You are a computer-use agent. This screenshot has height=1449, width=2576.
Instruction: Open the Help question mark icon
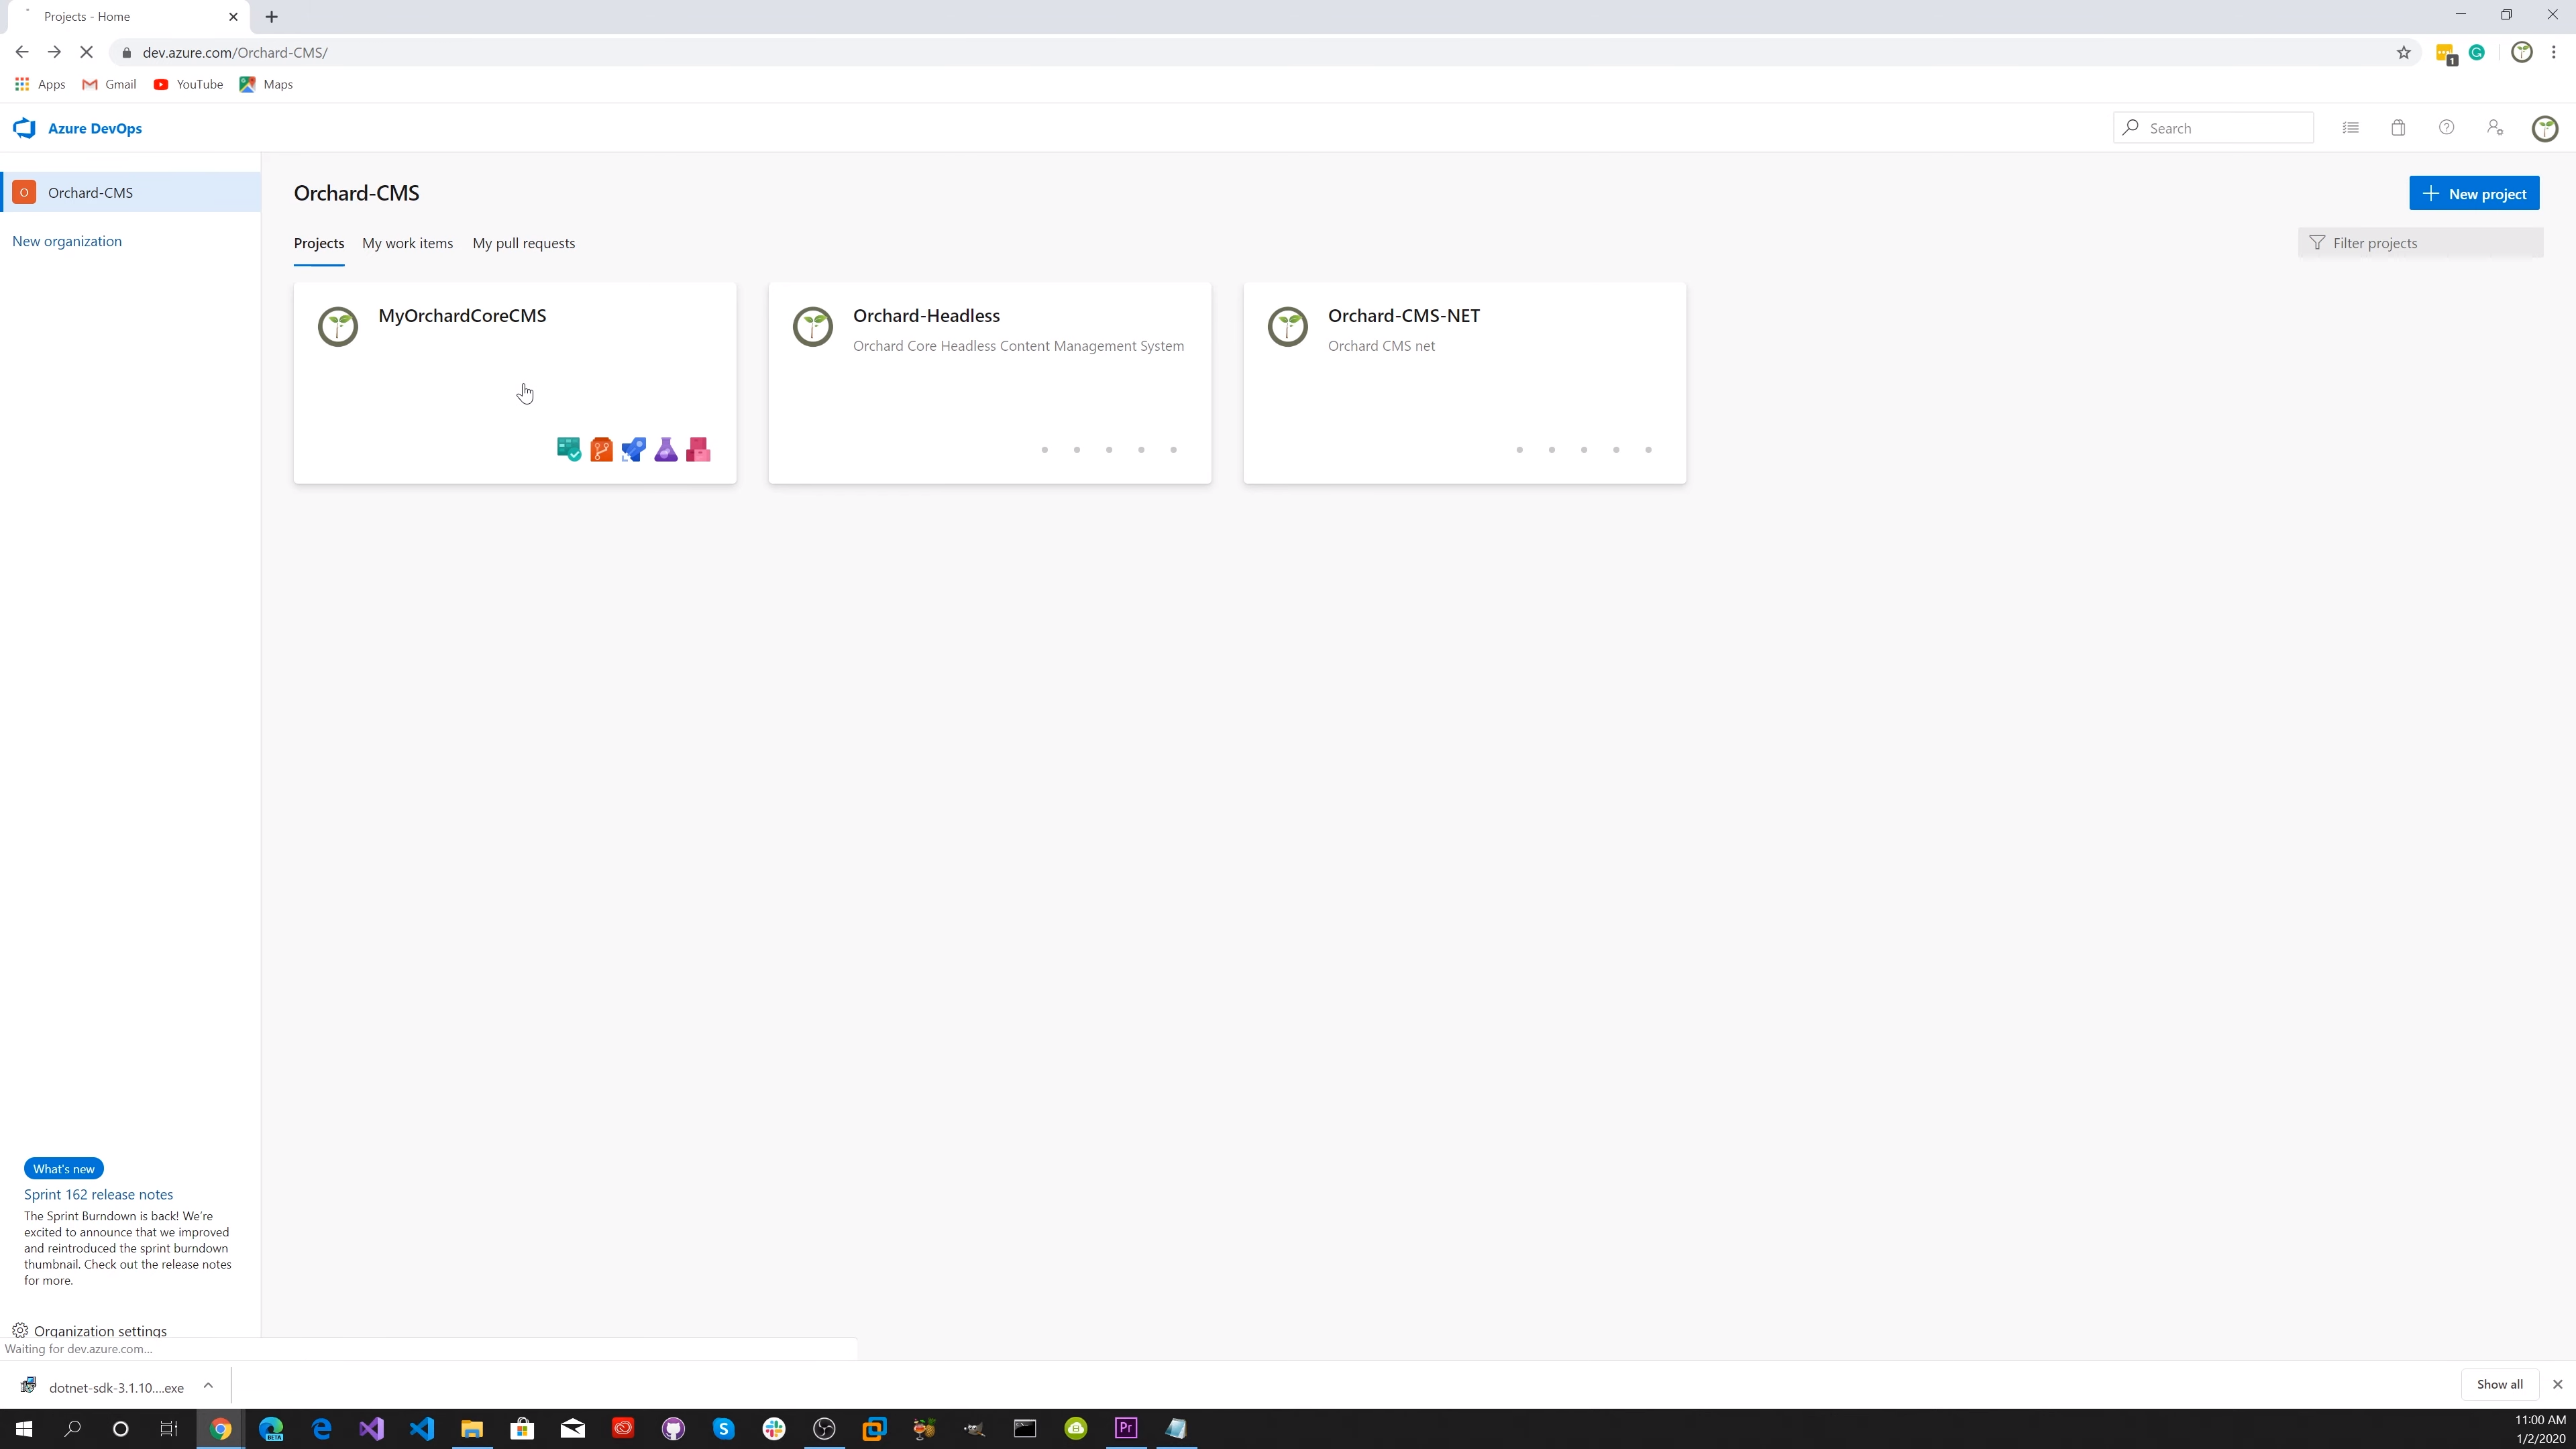tap(2446, 128)
